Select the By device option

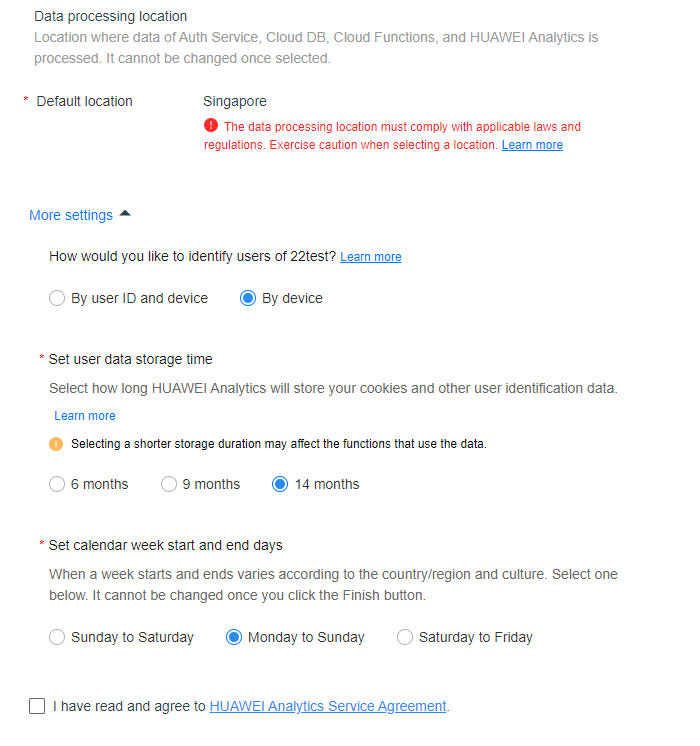248,298
